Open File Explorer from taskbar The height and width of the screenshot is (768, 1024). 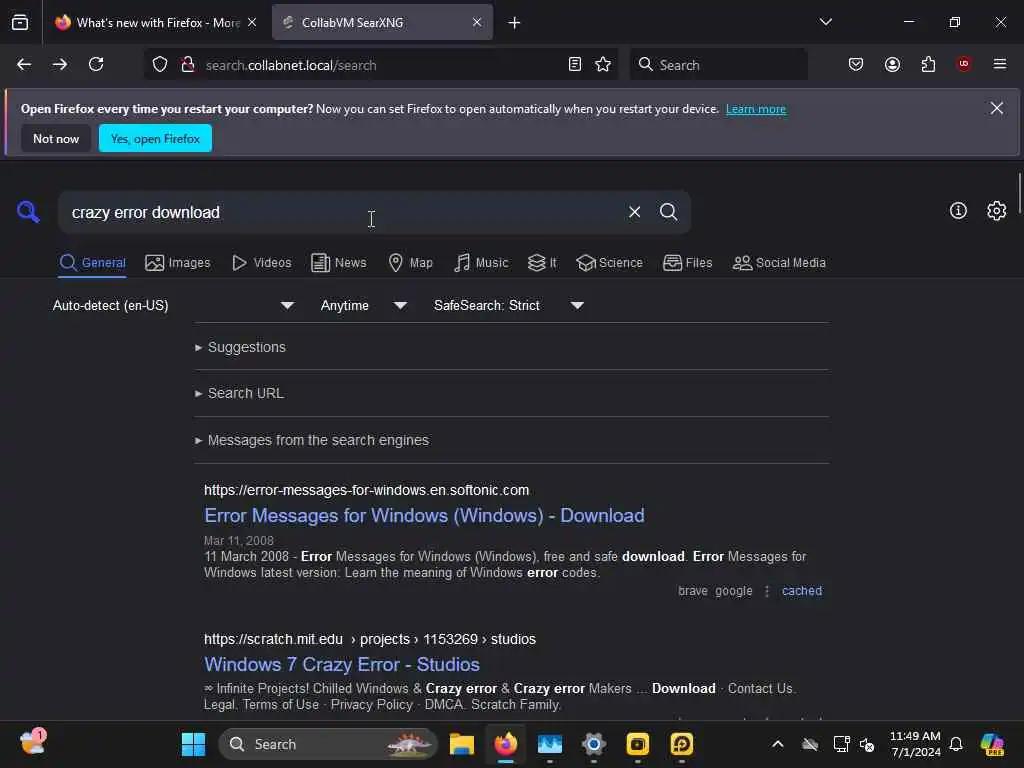click(x=462, y=744)
